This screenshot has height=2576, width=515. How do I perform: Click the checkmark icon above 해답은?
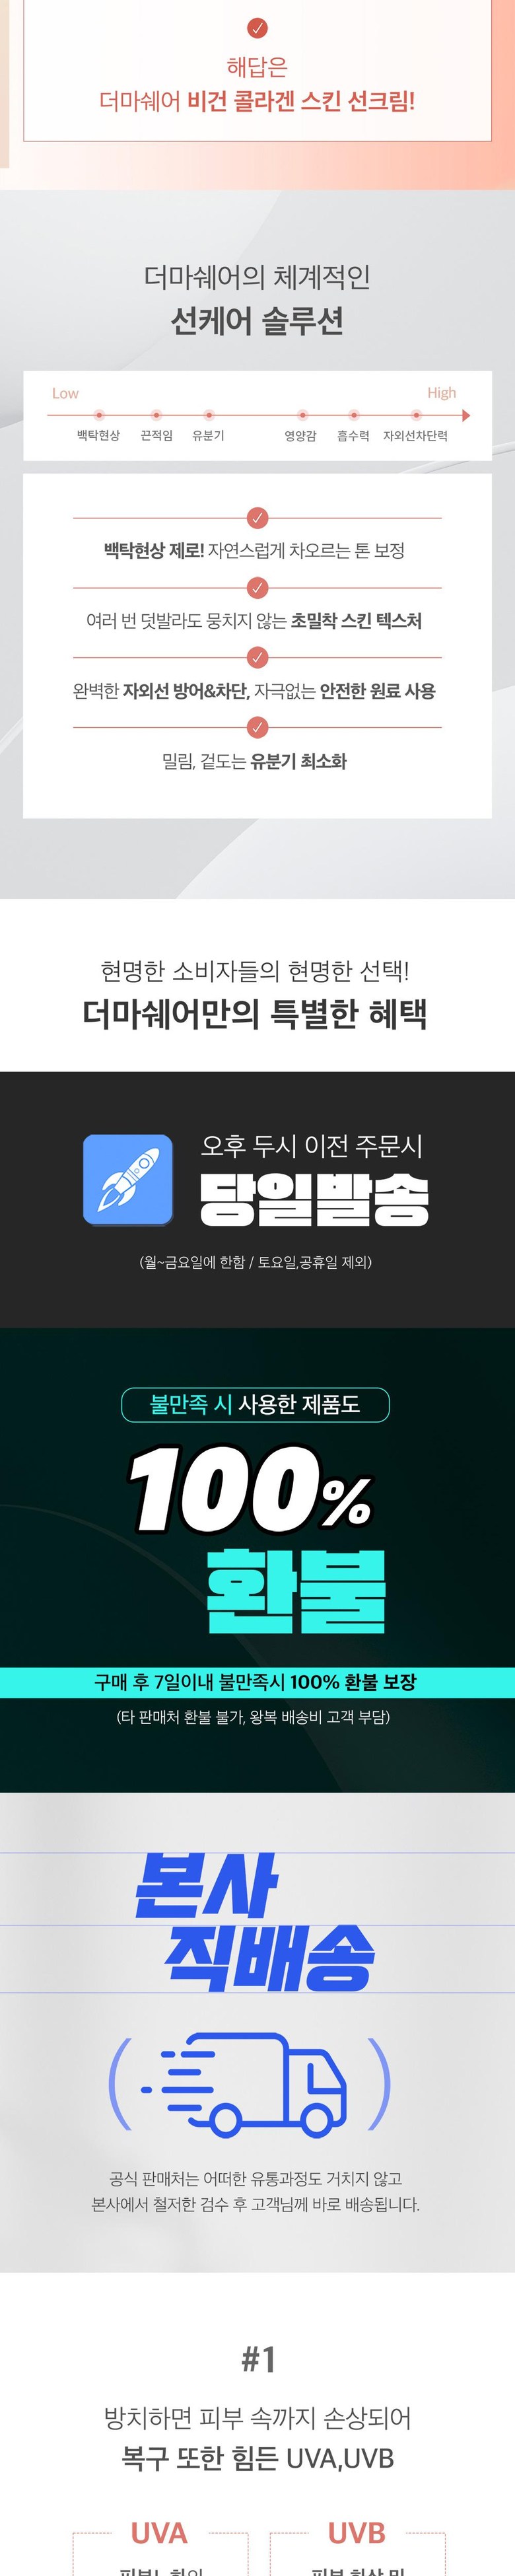257,28
